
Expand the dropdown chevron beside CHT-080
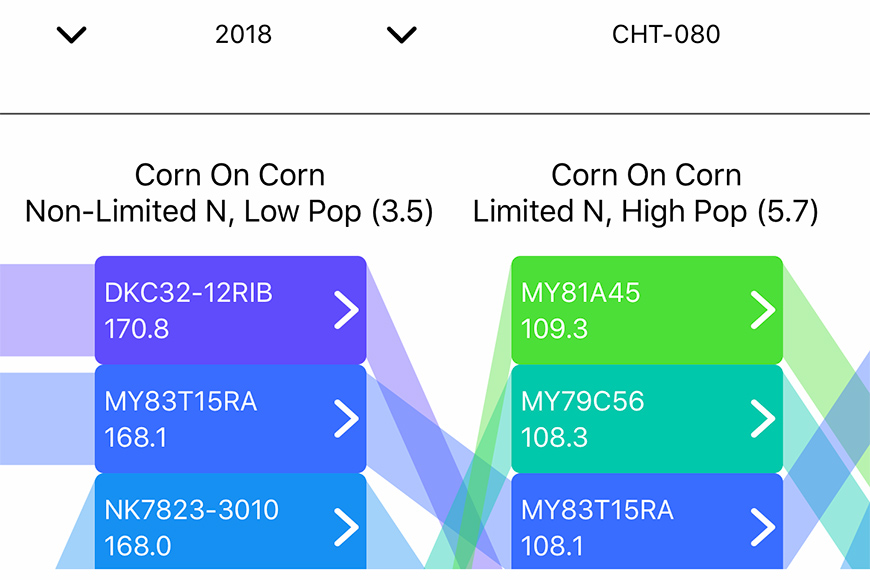click(401, 35)
